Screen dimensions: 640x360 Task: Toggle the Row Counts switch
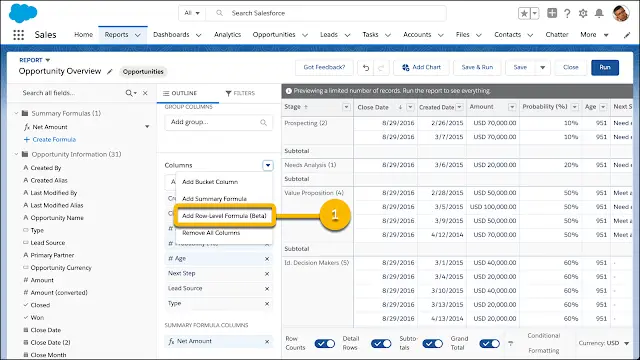pos(324,344)
